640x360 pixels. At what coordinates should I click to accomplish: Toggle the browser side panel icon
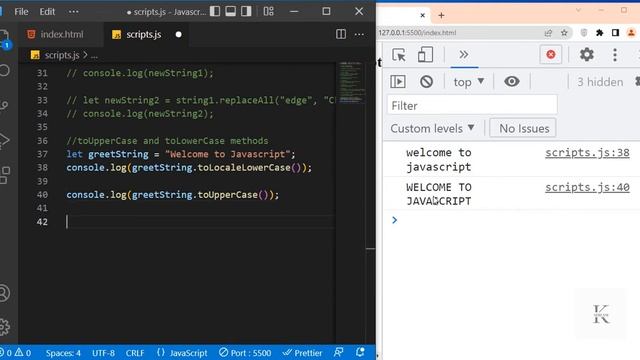(x=615, y=33)
